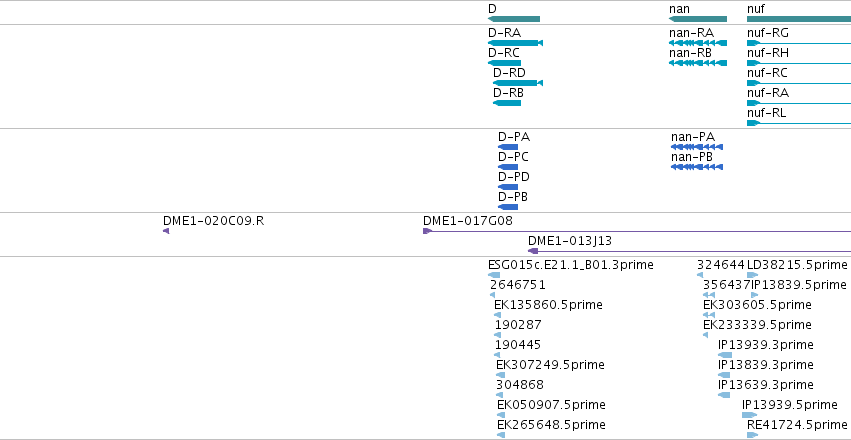Select transcript D-RD
This screenshot has width=851, height=440.
click(x=518, y=83)
